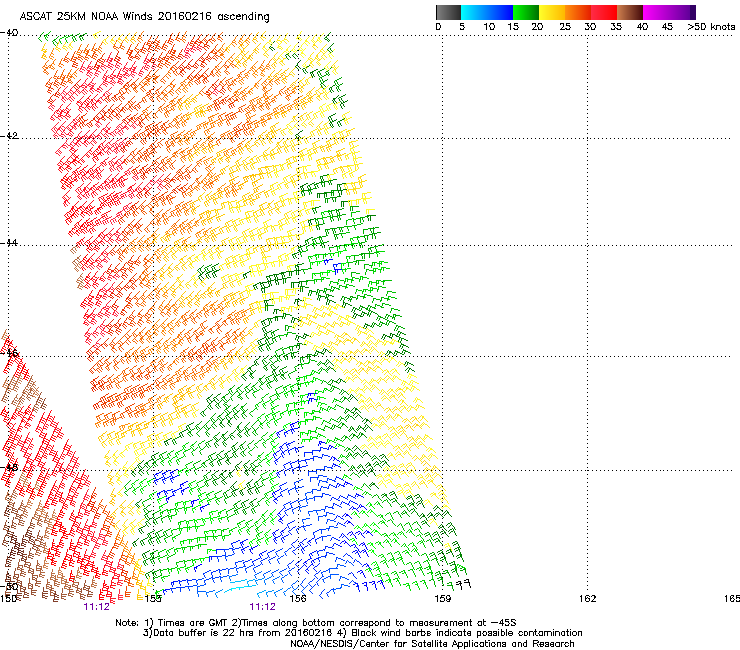The height and width of the screenshot is (650, 740).
Task: Click the yellow 20-25 knots legend segment
Action: pos(552,12)
